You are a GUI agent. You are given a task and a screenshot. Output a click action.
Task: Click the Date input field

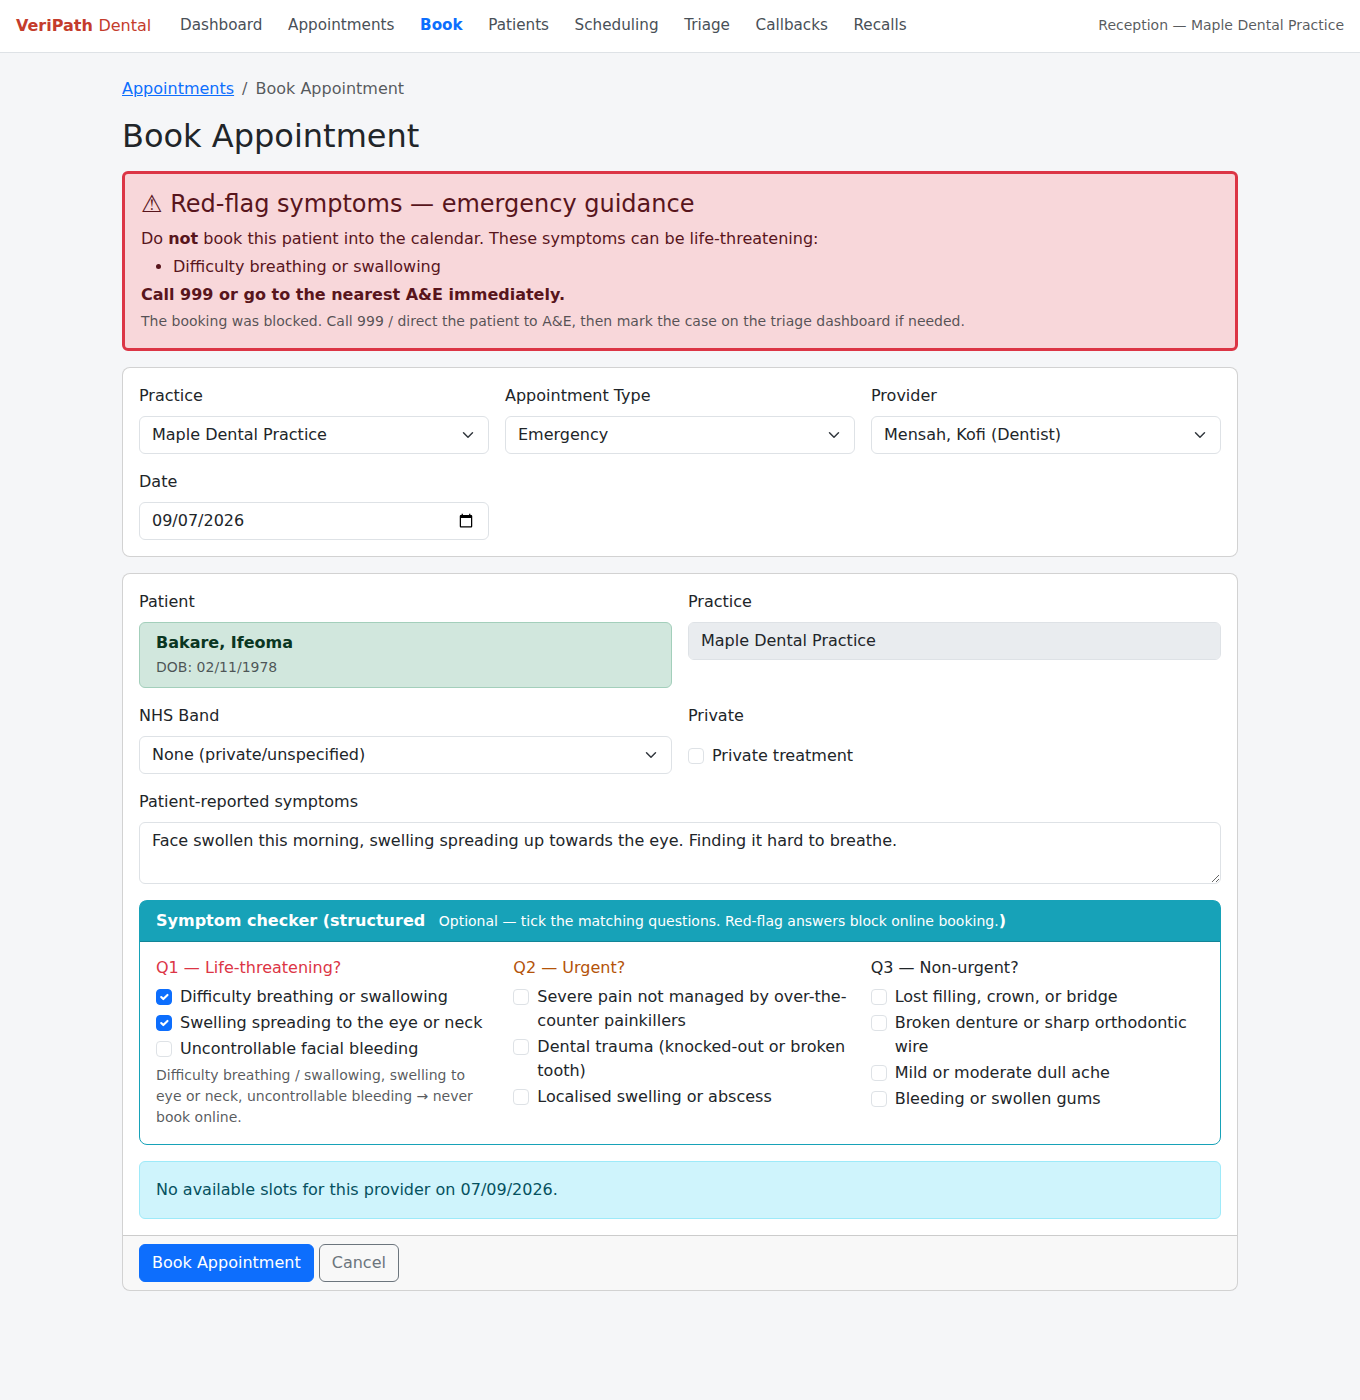(314, 521)
